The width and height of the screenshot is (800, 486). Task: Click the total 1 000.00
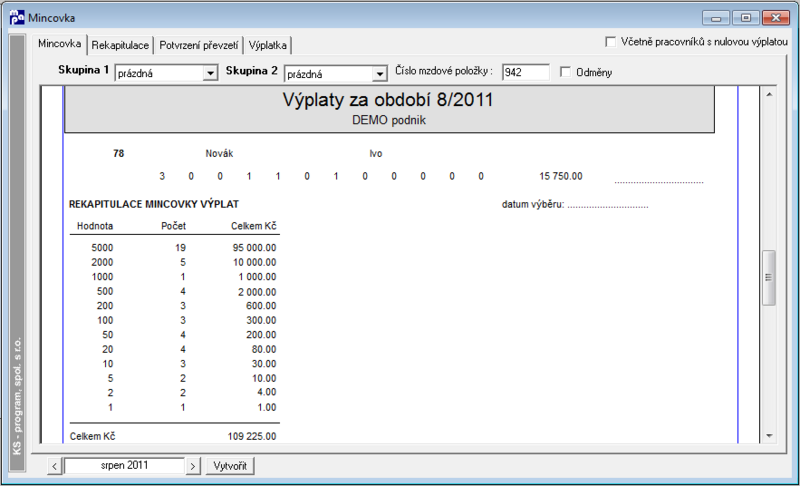[257, 277]
